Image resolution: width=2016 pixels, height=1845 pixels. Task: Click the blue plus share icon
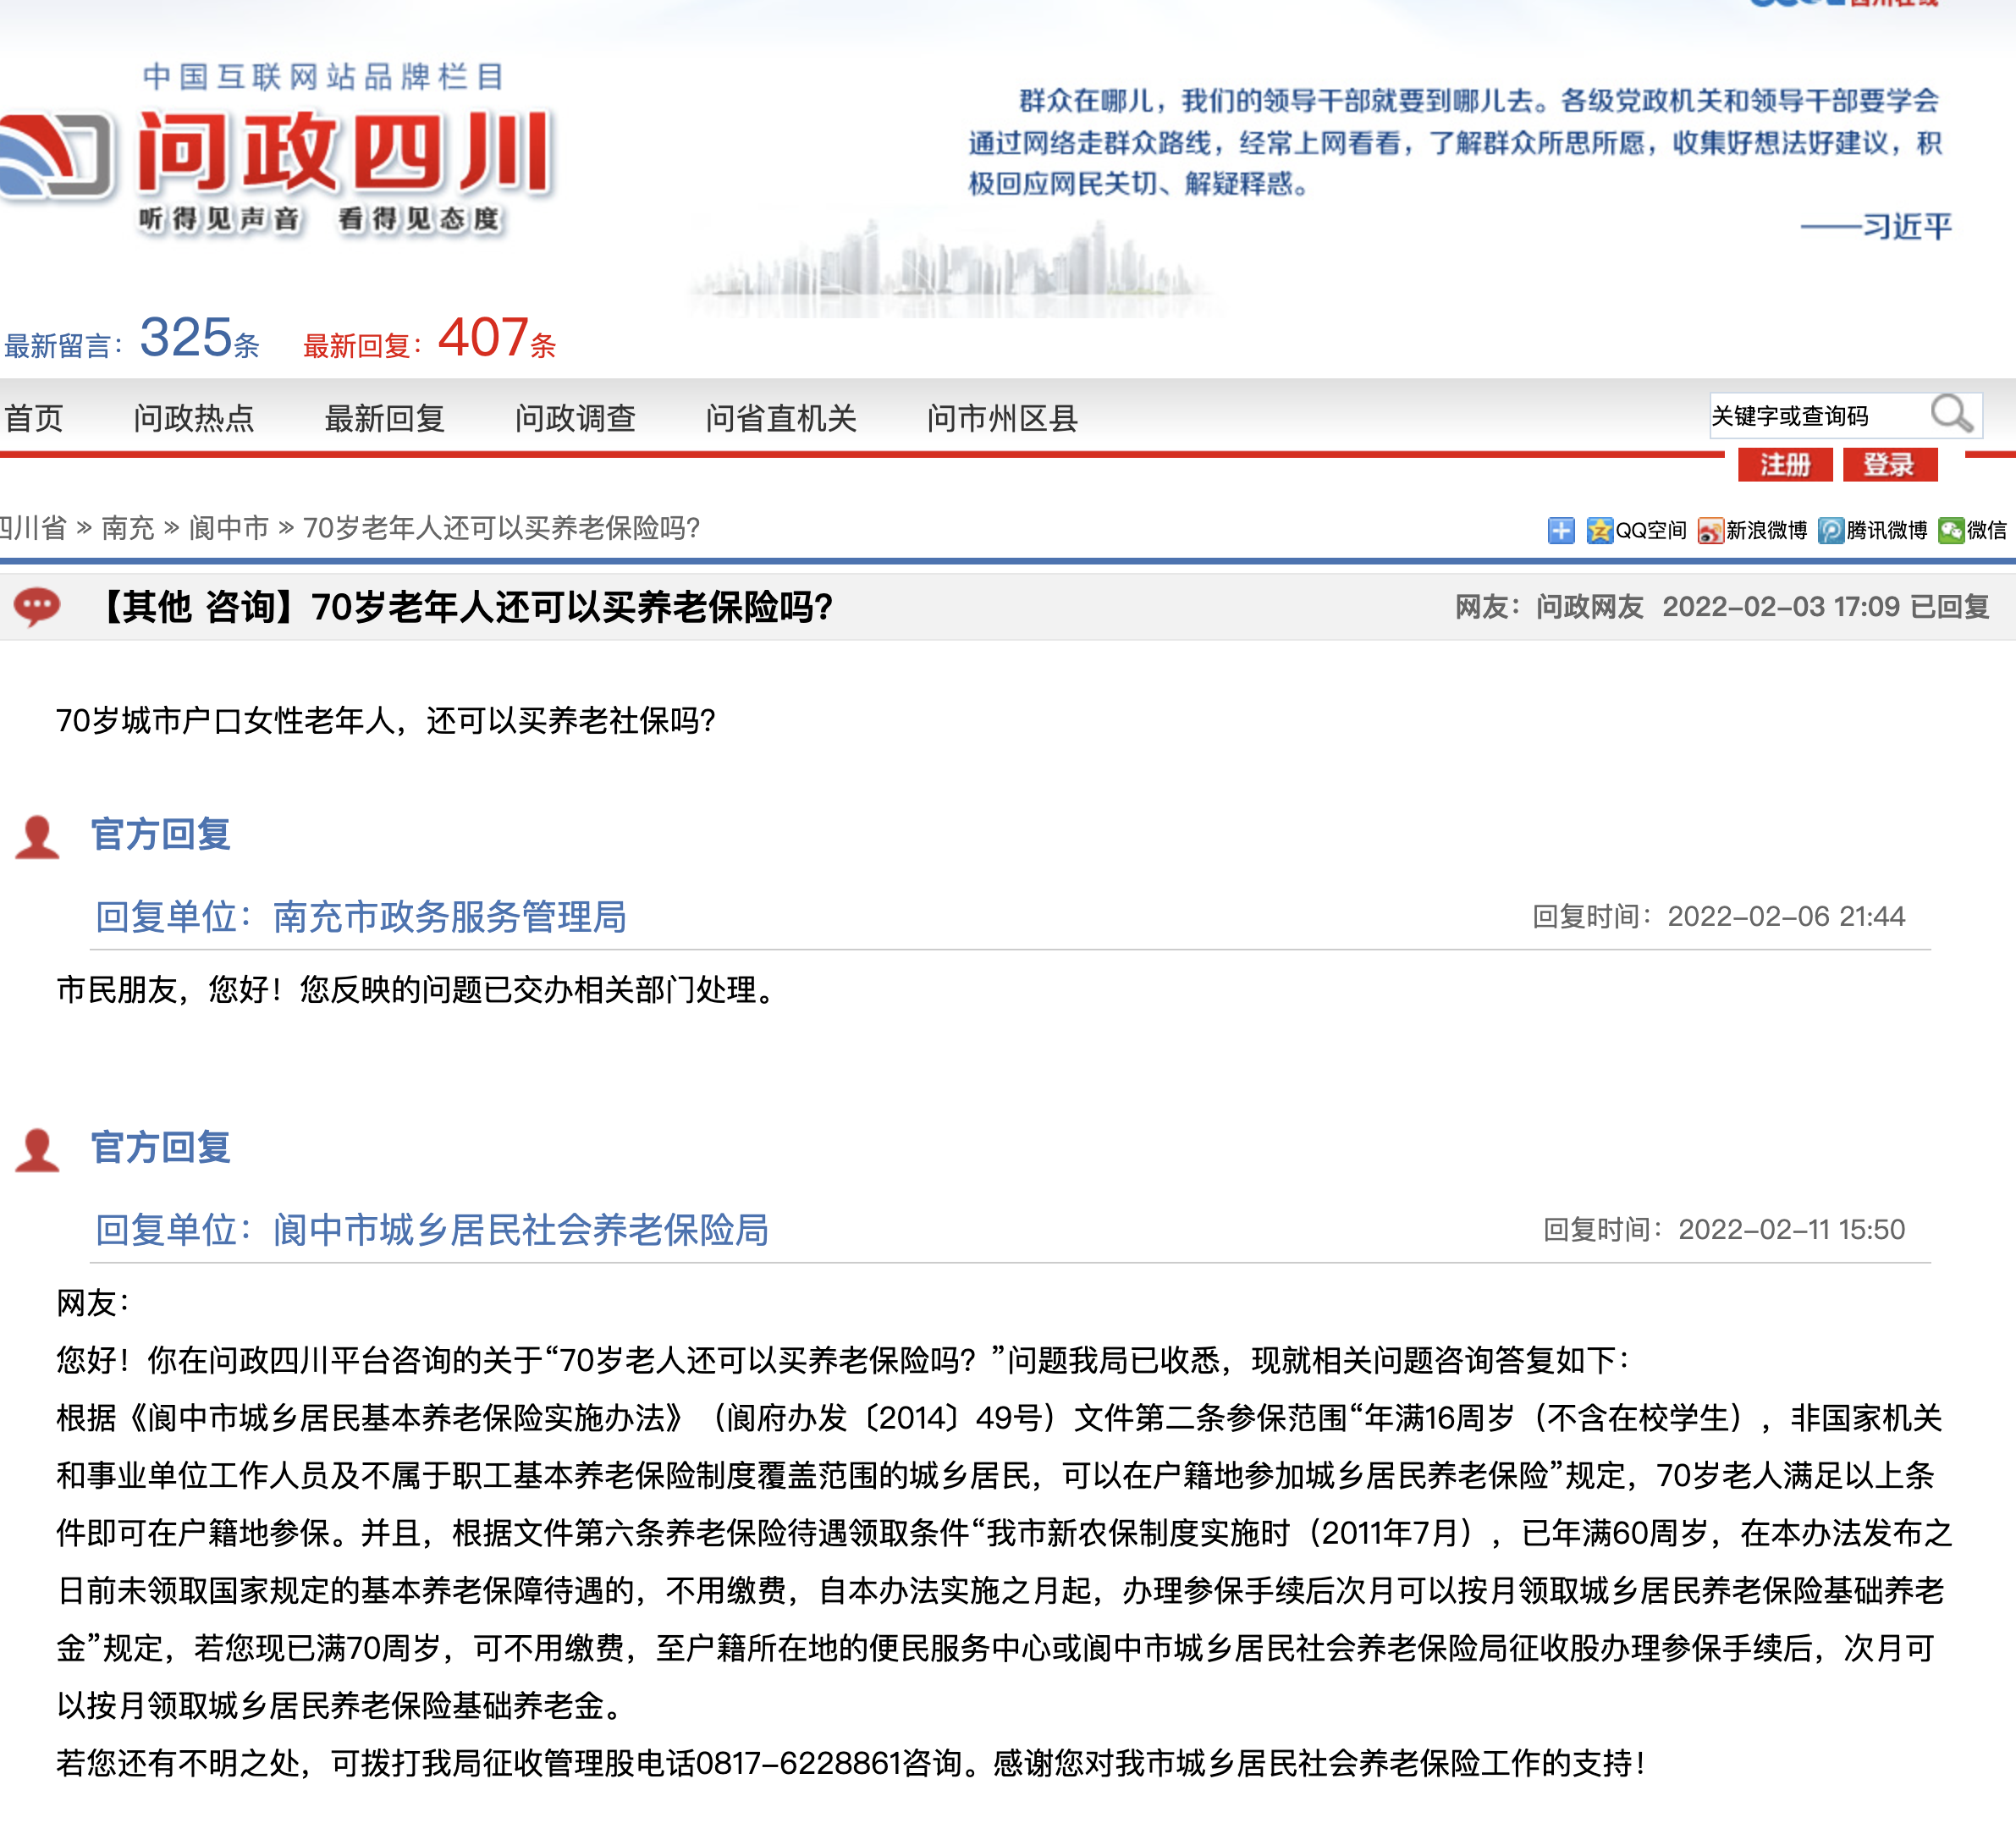pos(1560,530)
